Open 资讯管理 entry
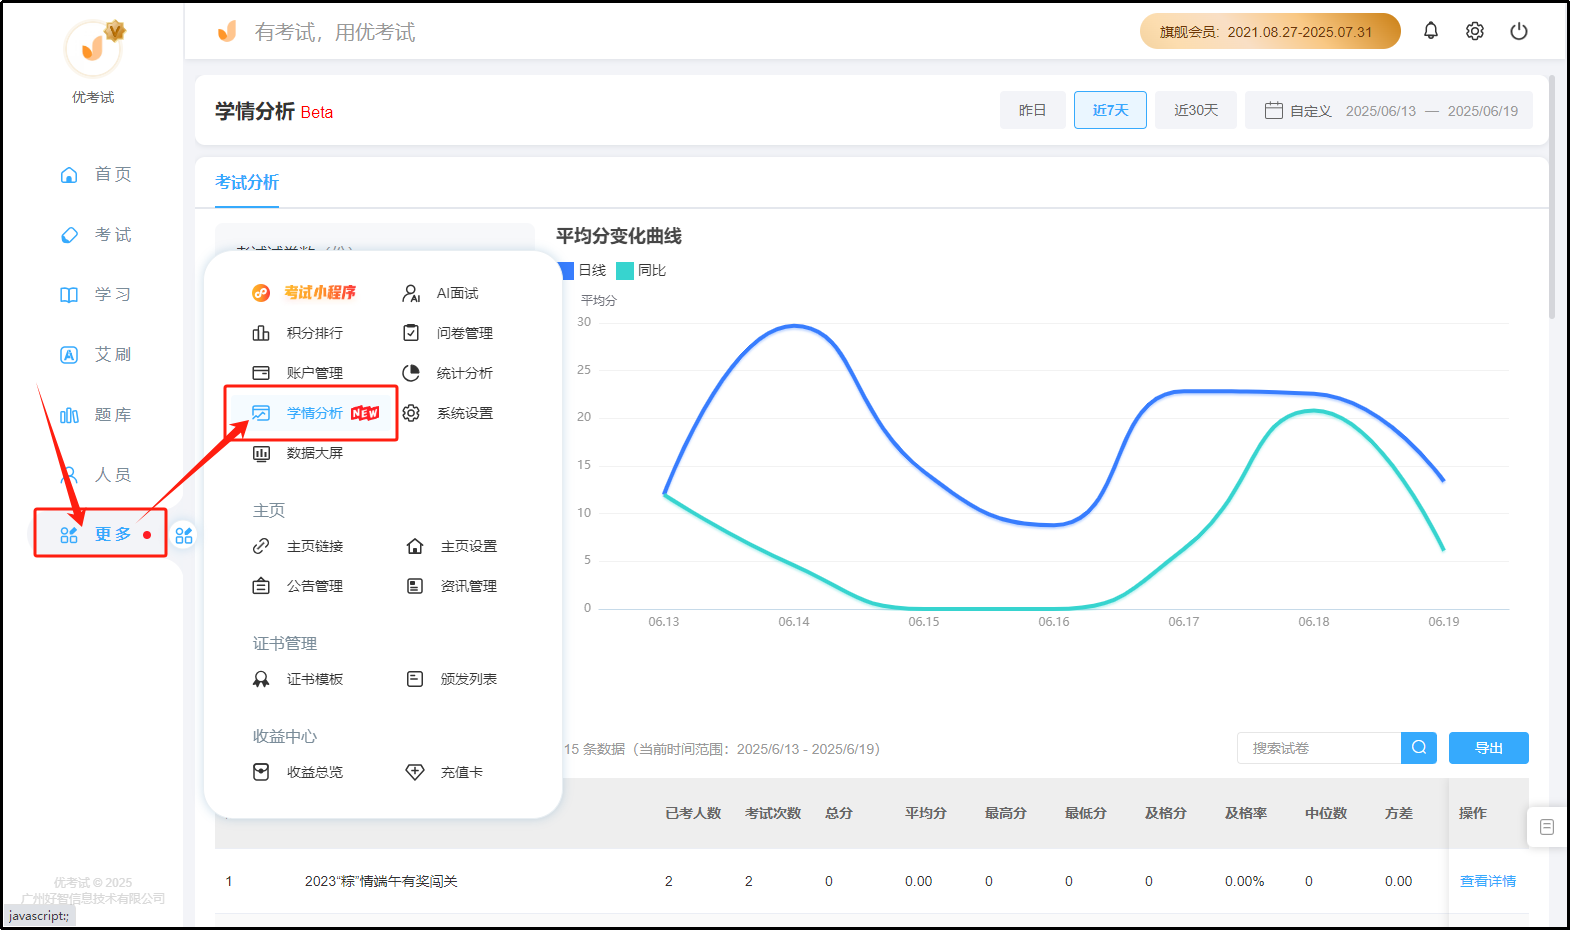The image size is (1570, 932). (451, 586)
